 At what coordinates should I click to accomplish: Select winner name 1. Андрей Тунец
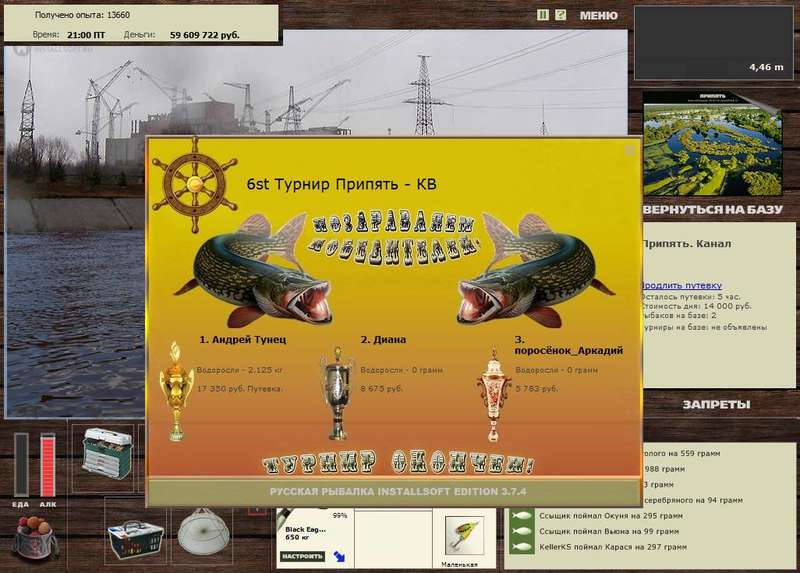point(243,340)
